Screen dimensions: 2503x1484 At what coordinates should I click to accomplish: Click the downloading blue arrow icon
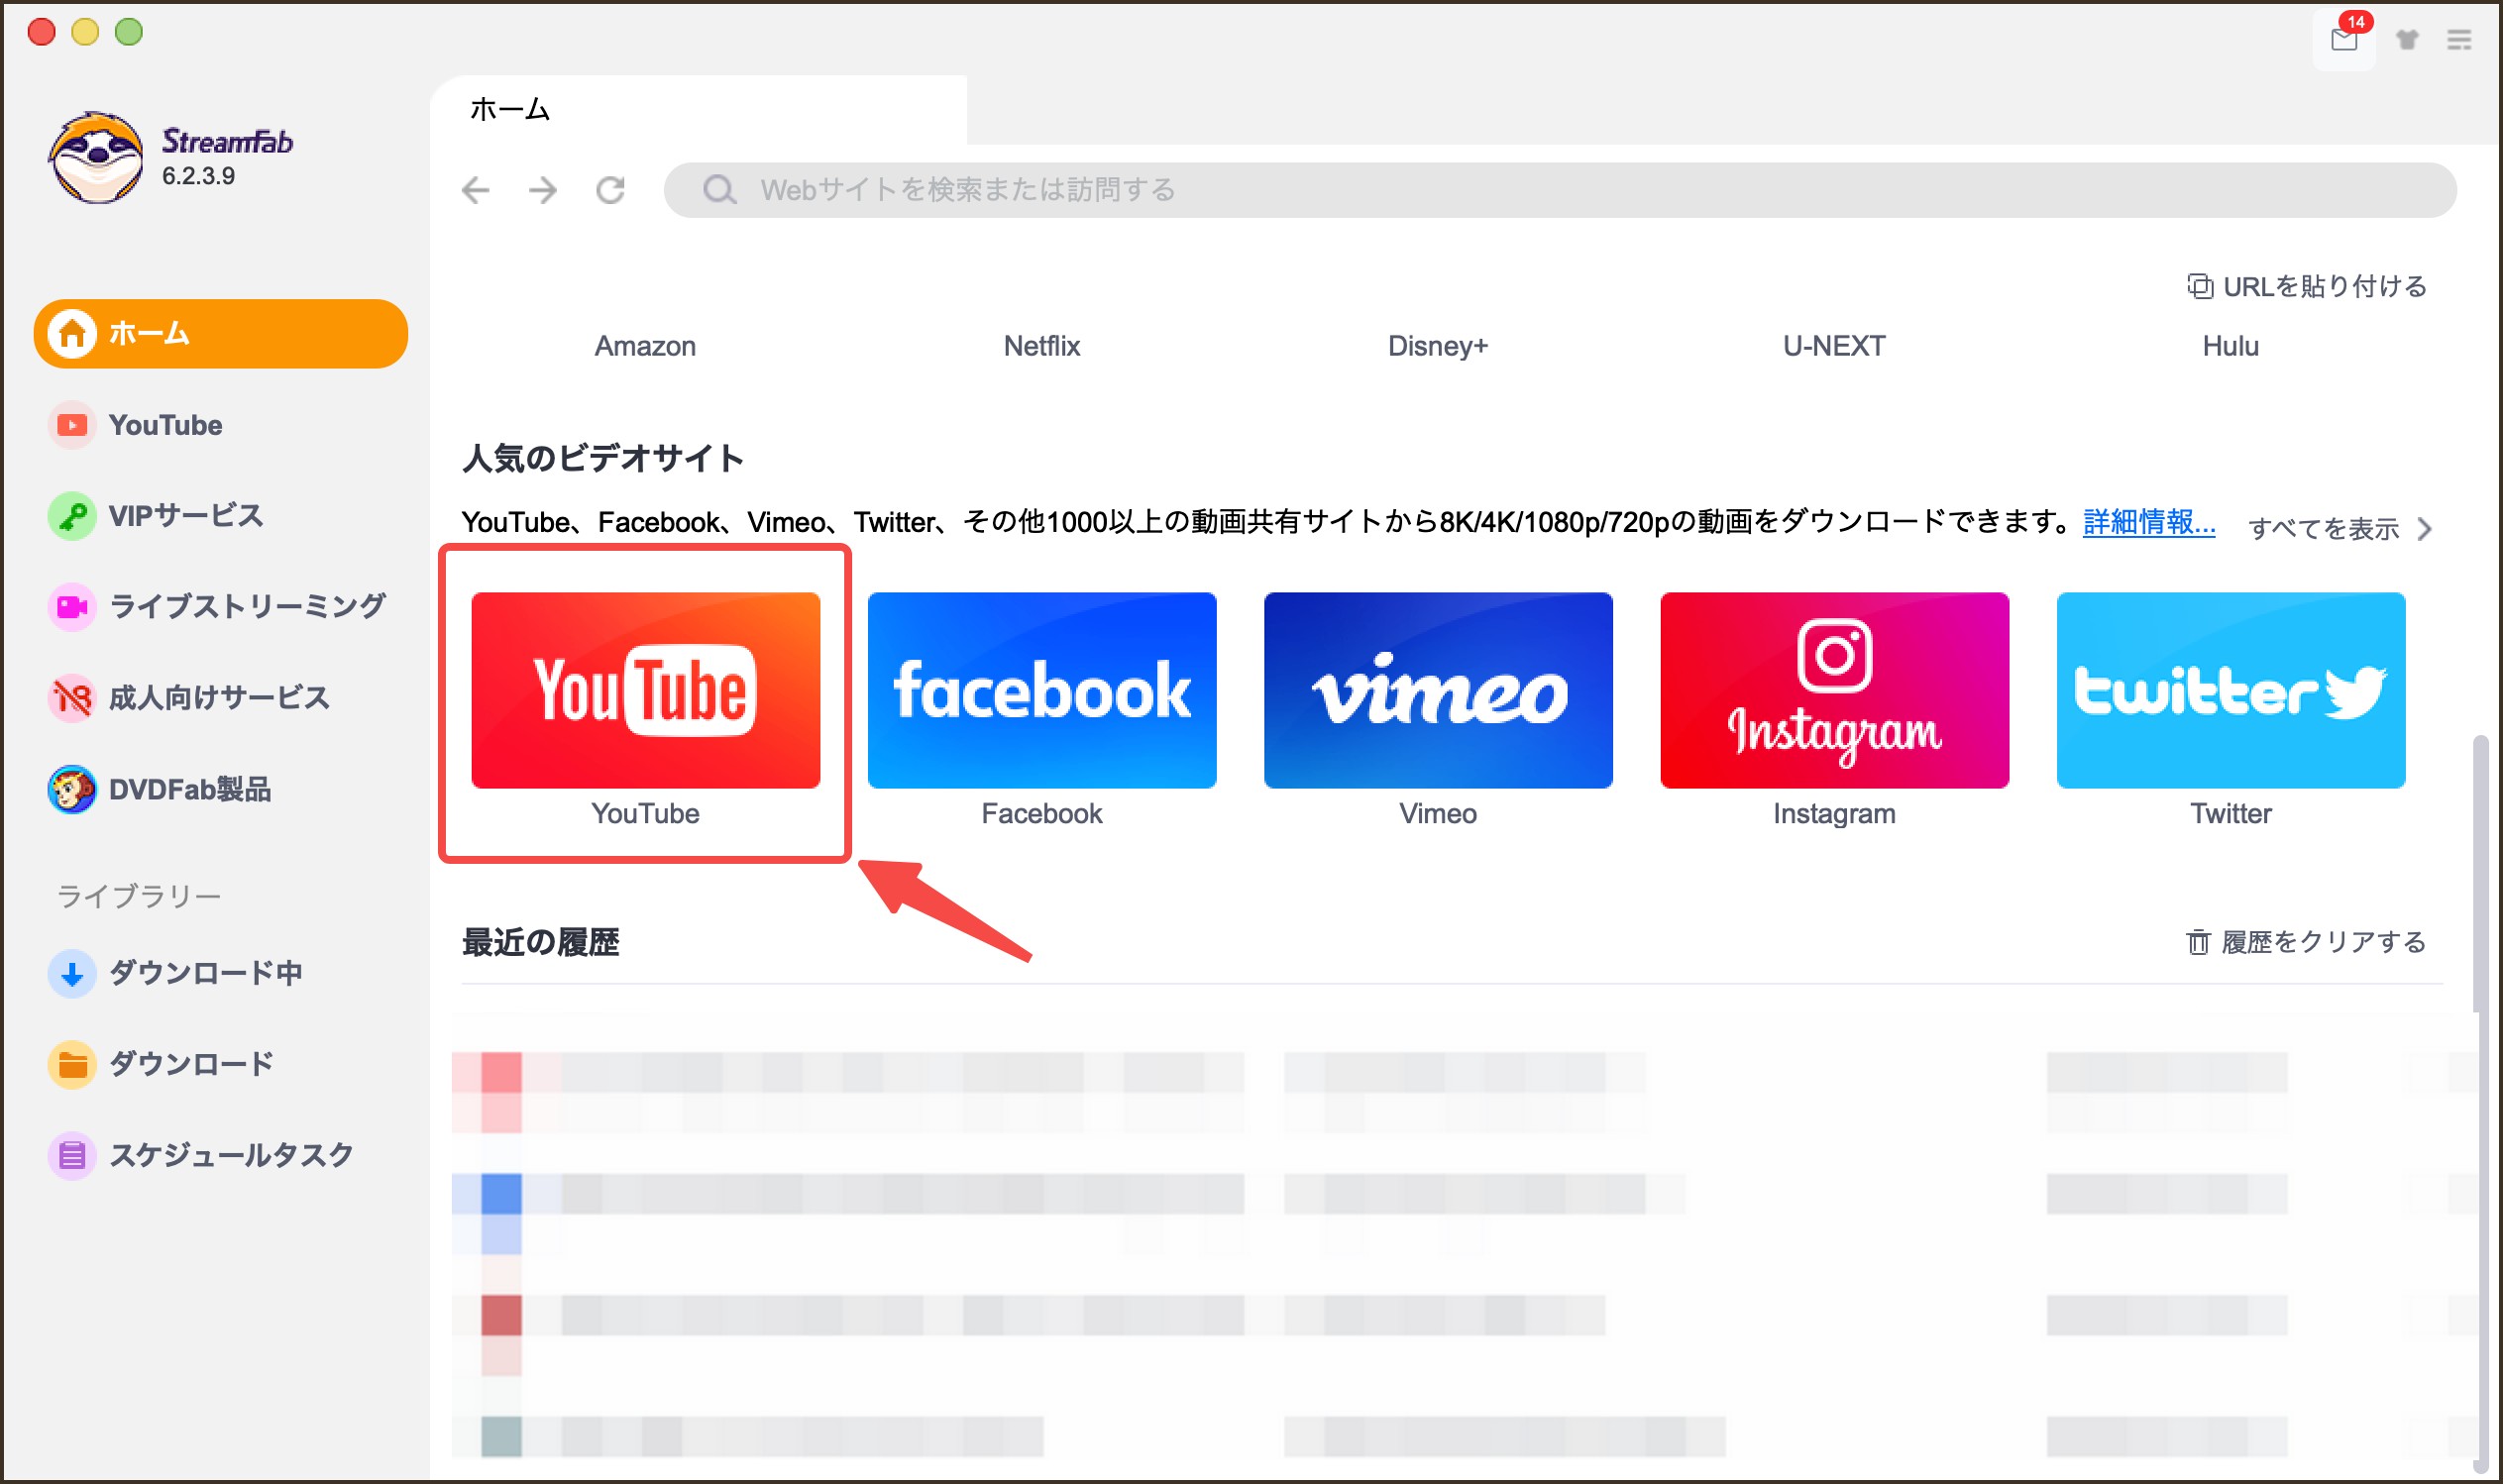pos(72,973)
